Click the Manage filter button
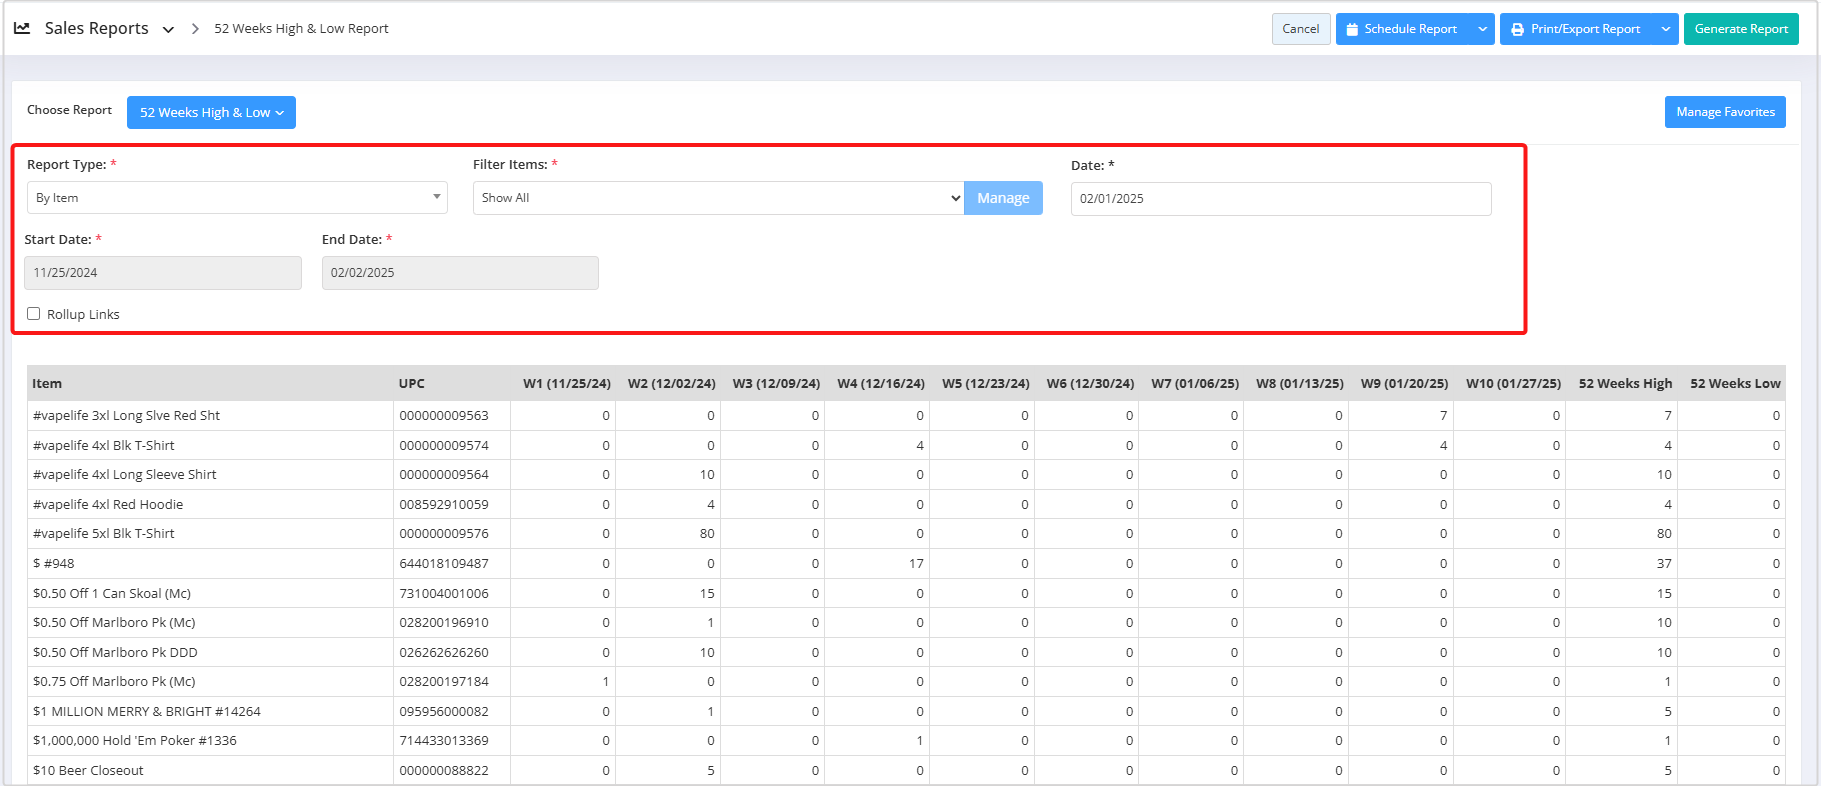The image size is (1821, 786). click(x=1003, y=198)
